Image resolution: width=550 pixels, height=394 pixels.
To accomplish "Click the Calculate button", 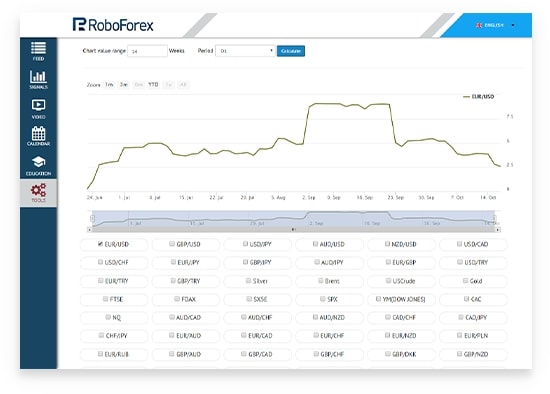I will point(291,51).
